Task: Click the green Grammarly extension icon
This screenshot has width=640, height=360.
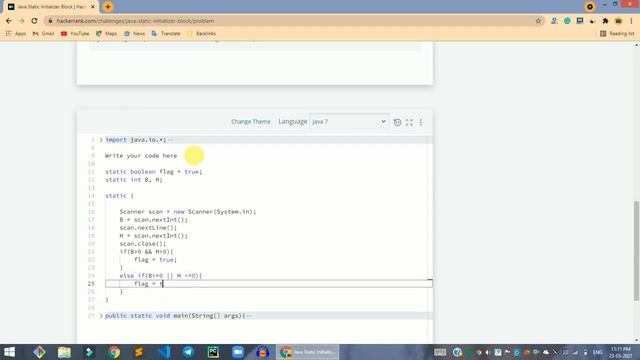Action: pyautogui.click(x=567, y=21)
